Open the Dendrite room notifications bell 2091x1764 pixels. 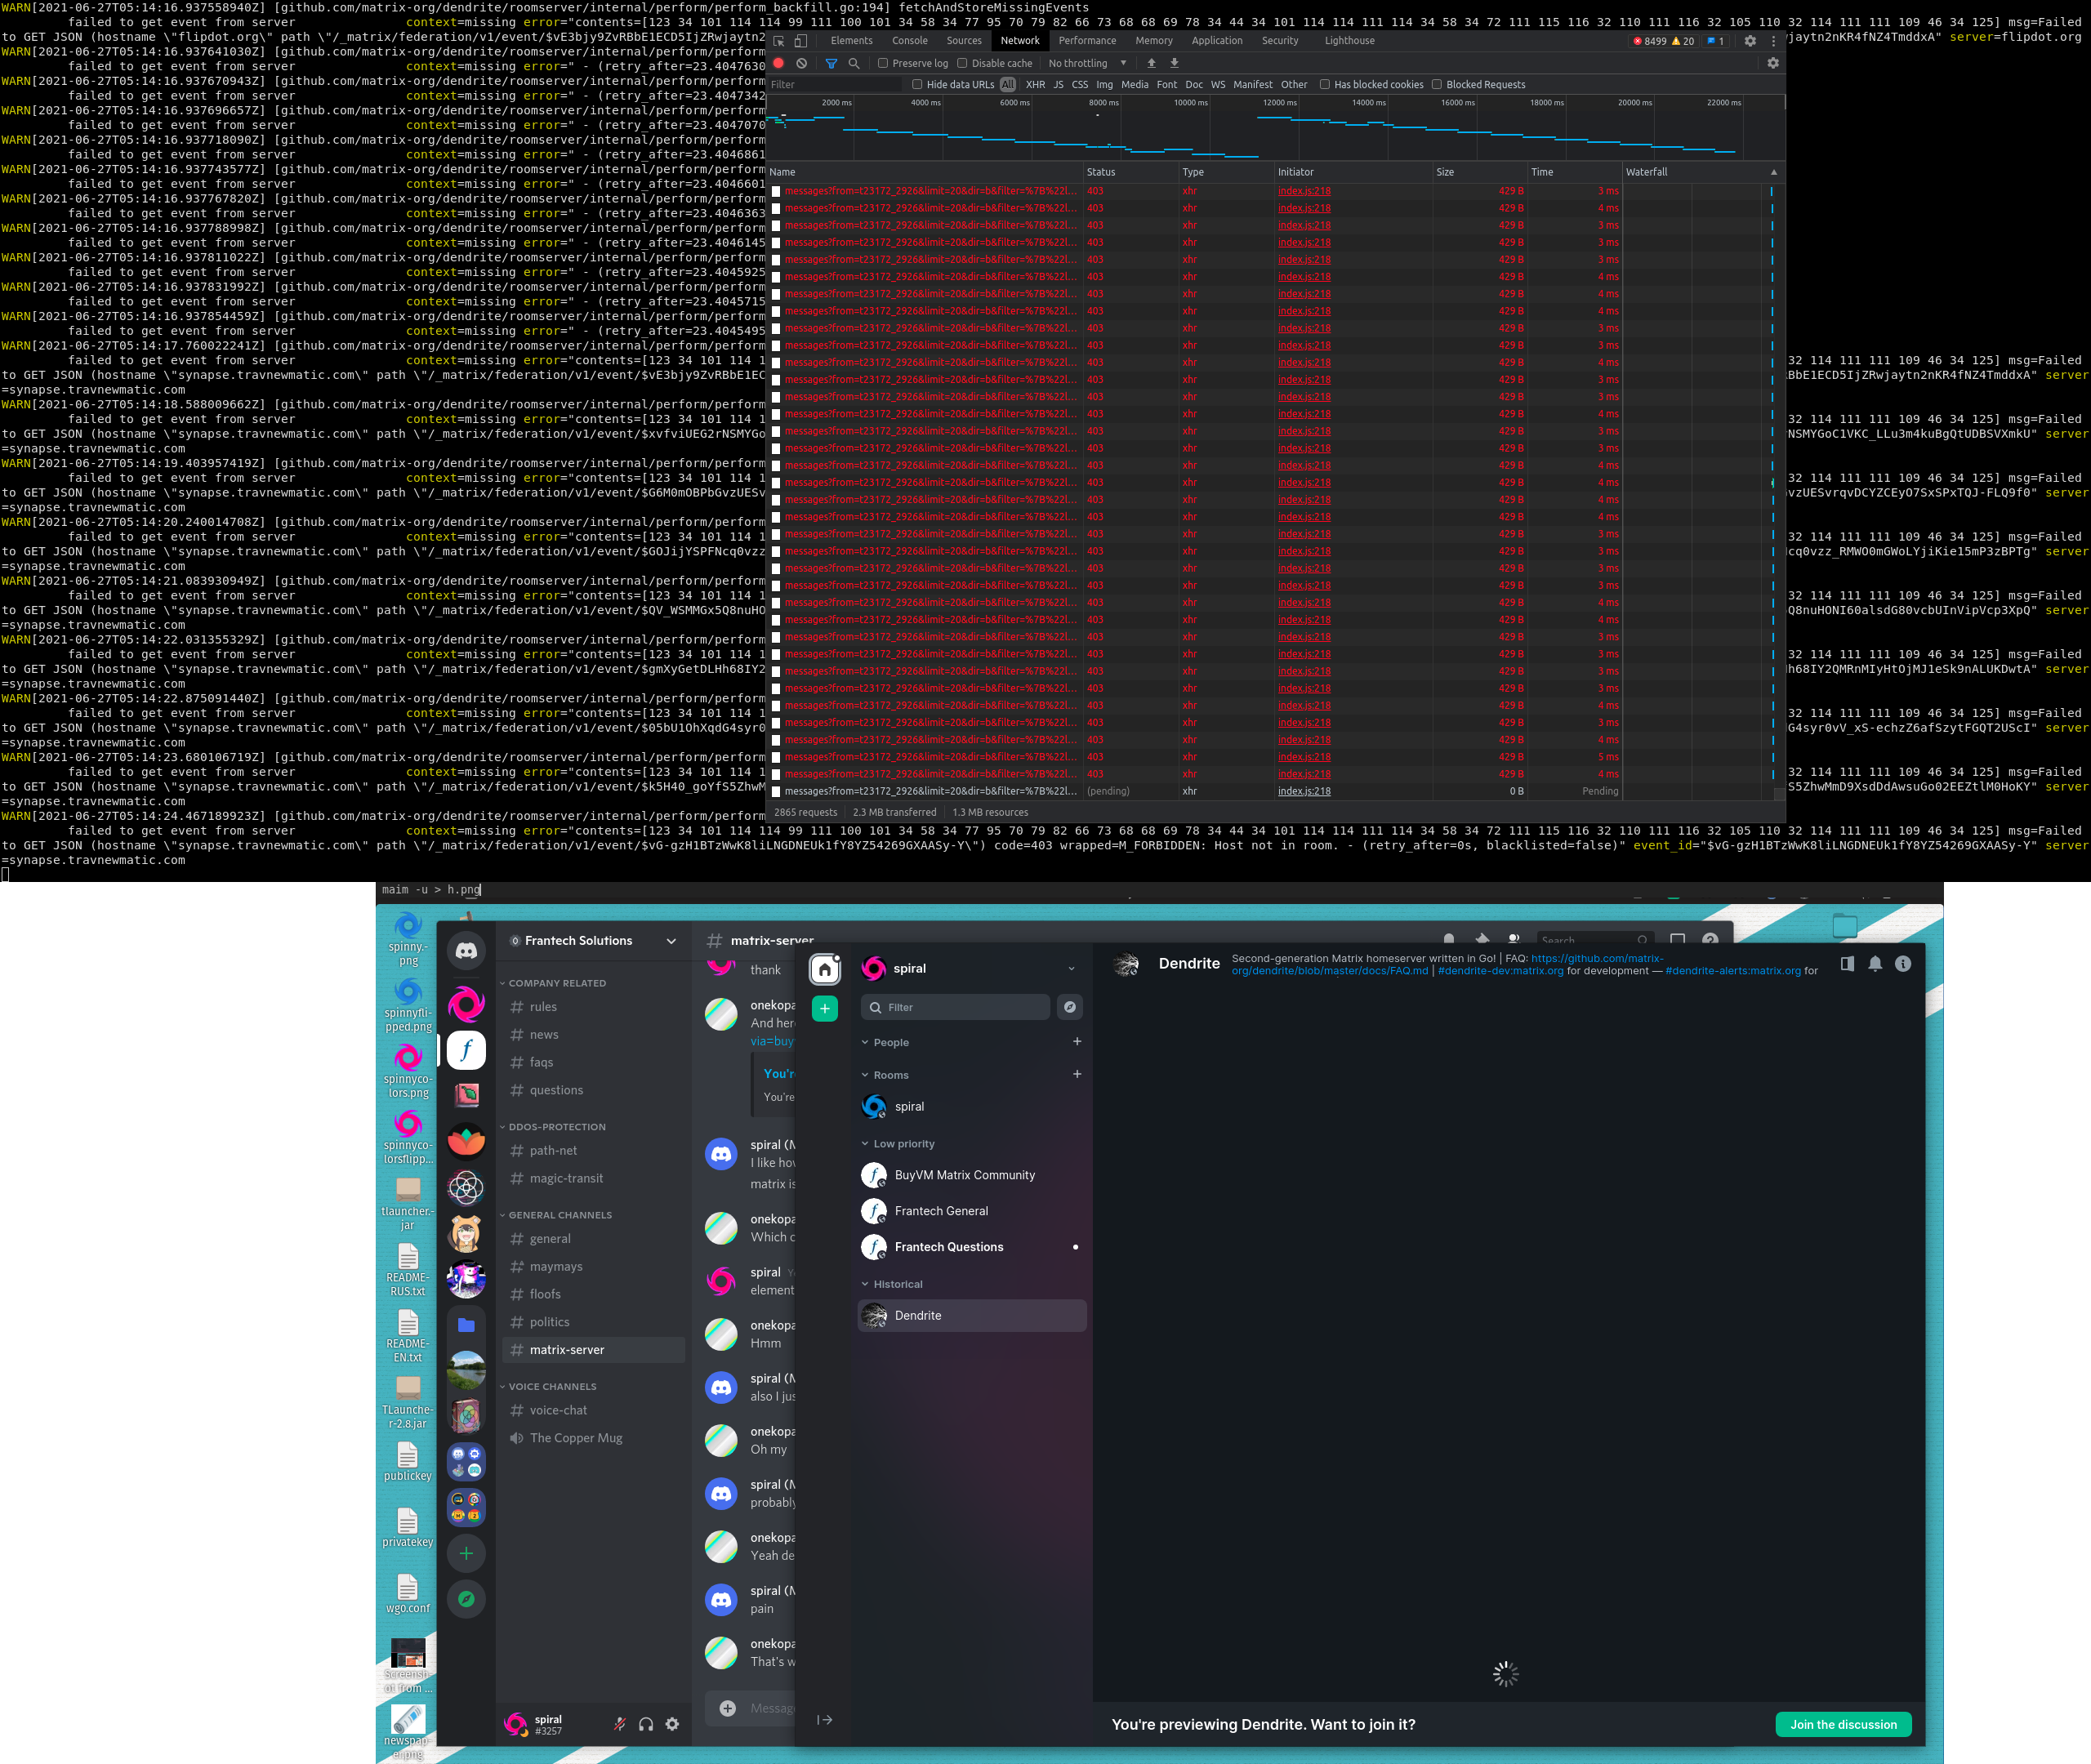(1875, 964)
